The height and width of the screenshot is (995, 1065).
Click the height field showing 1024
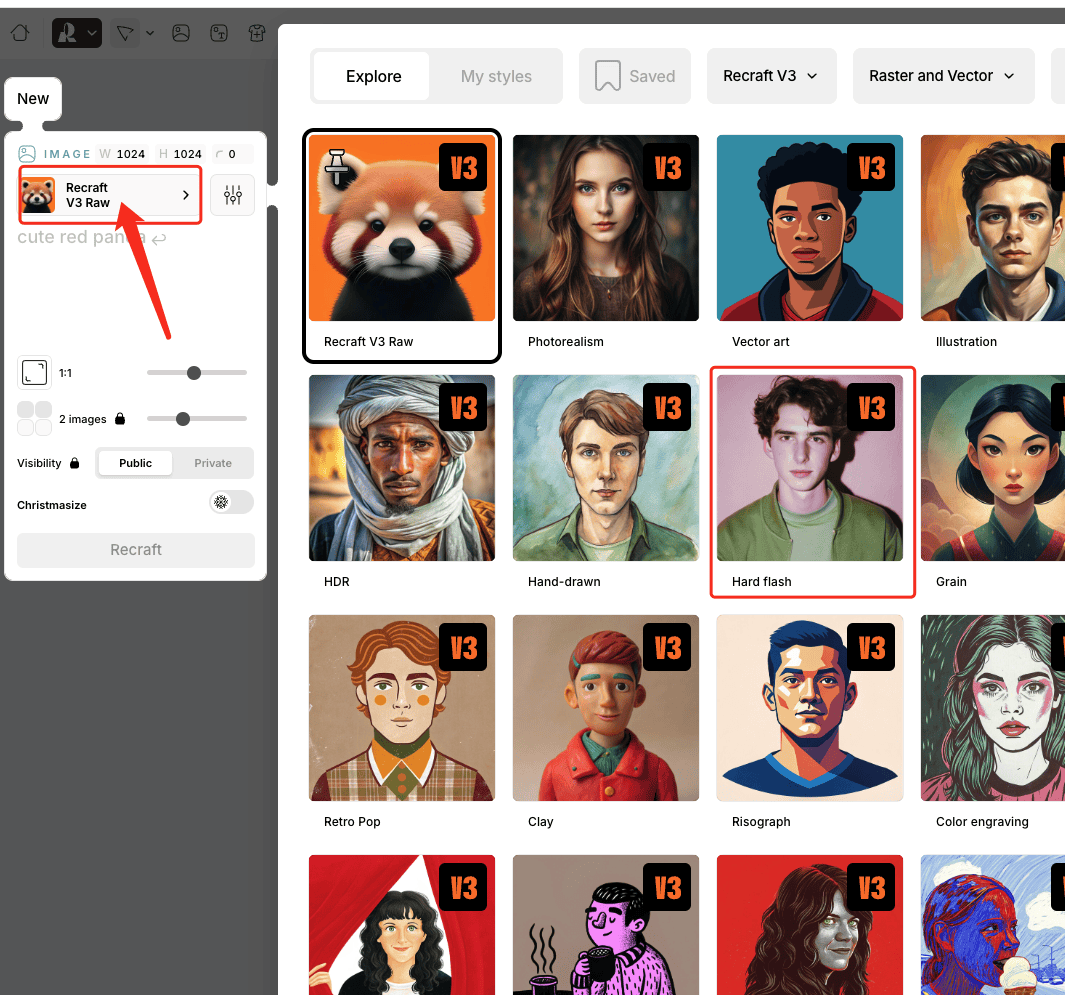[181, 154]
